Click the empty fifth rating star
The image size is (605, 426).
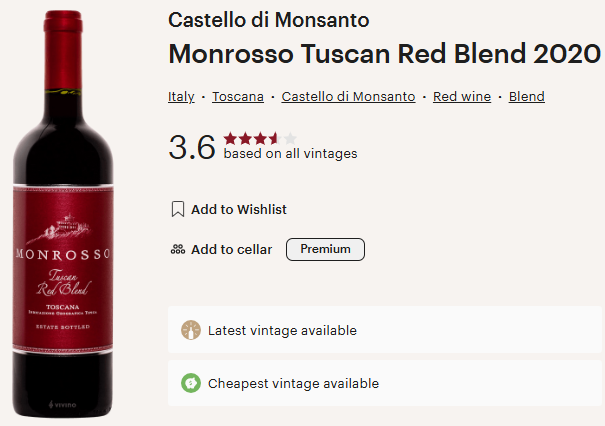290,138
